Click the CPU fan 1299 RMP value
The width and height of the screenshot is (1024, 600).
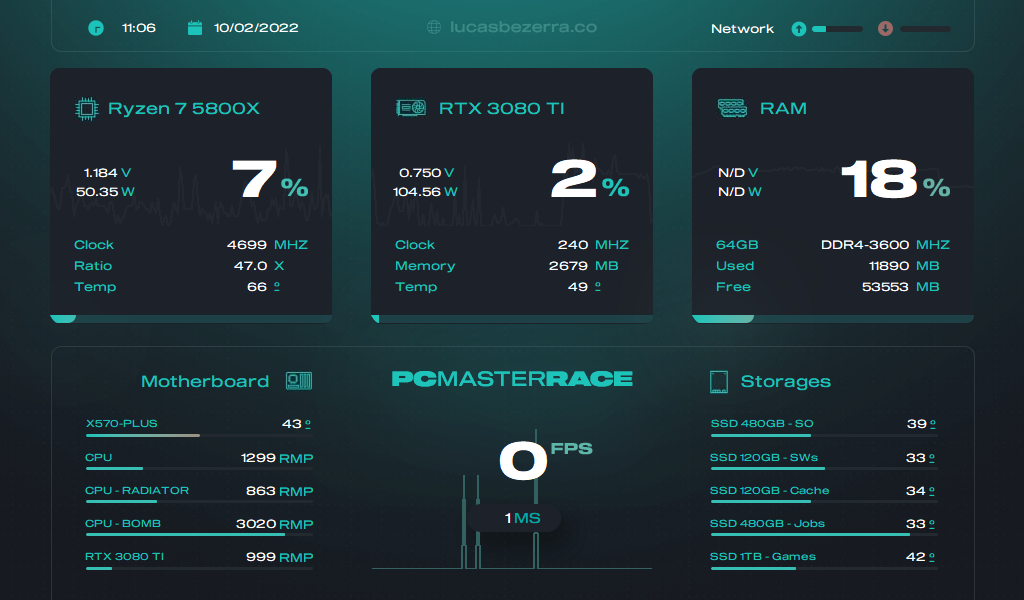(x=277, y=458)
